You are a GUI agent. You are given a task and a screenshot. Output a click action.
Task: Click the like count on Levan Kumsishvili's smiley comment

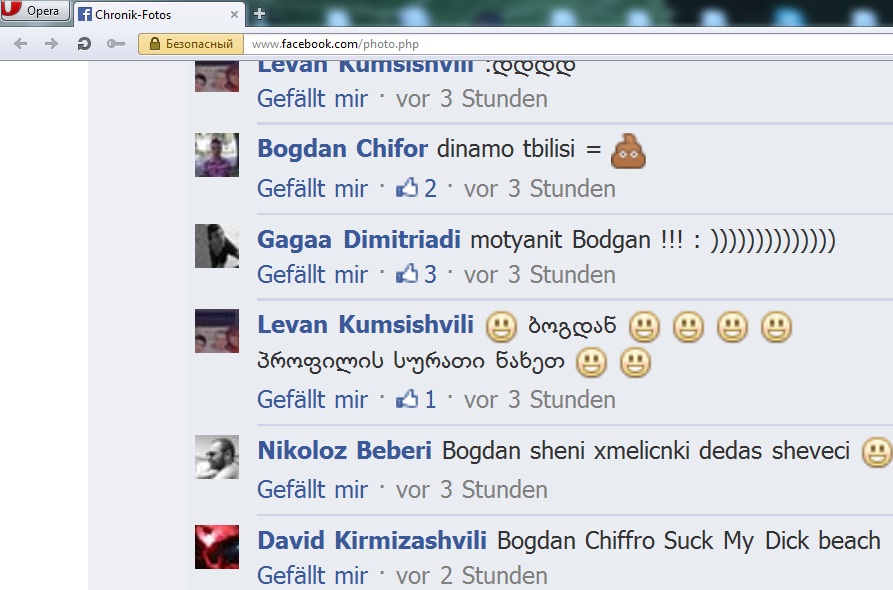coord(416,400)
